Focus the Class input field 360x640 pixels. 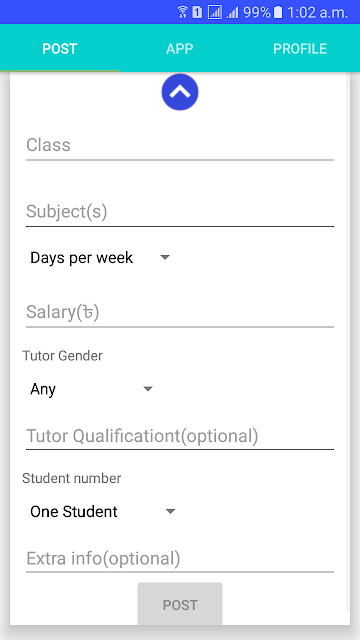point(180,145)
